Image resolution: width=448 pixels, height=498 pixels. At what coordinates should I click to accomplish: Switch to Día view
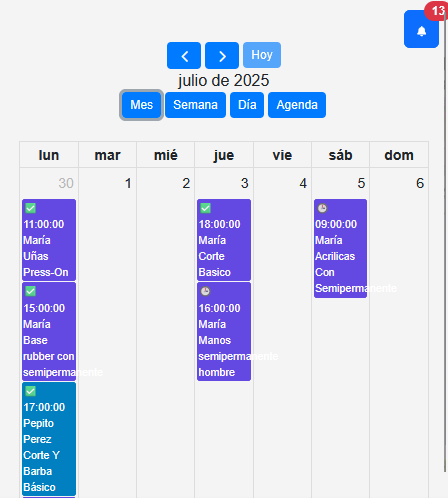tap(247, 105)
